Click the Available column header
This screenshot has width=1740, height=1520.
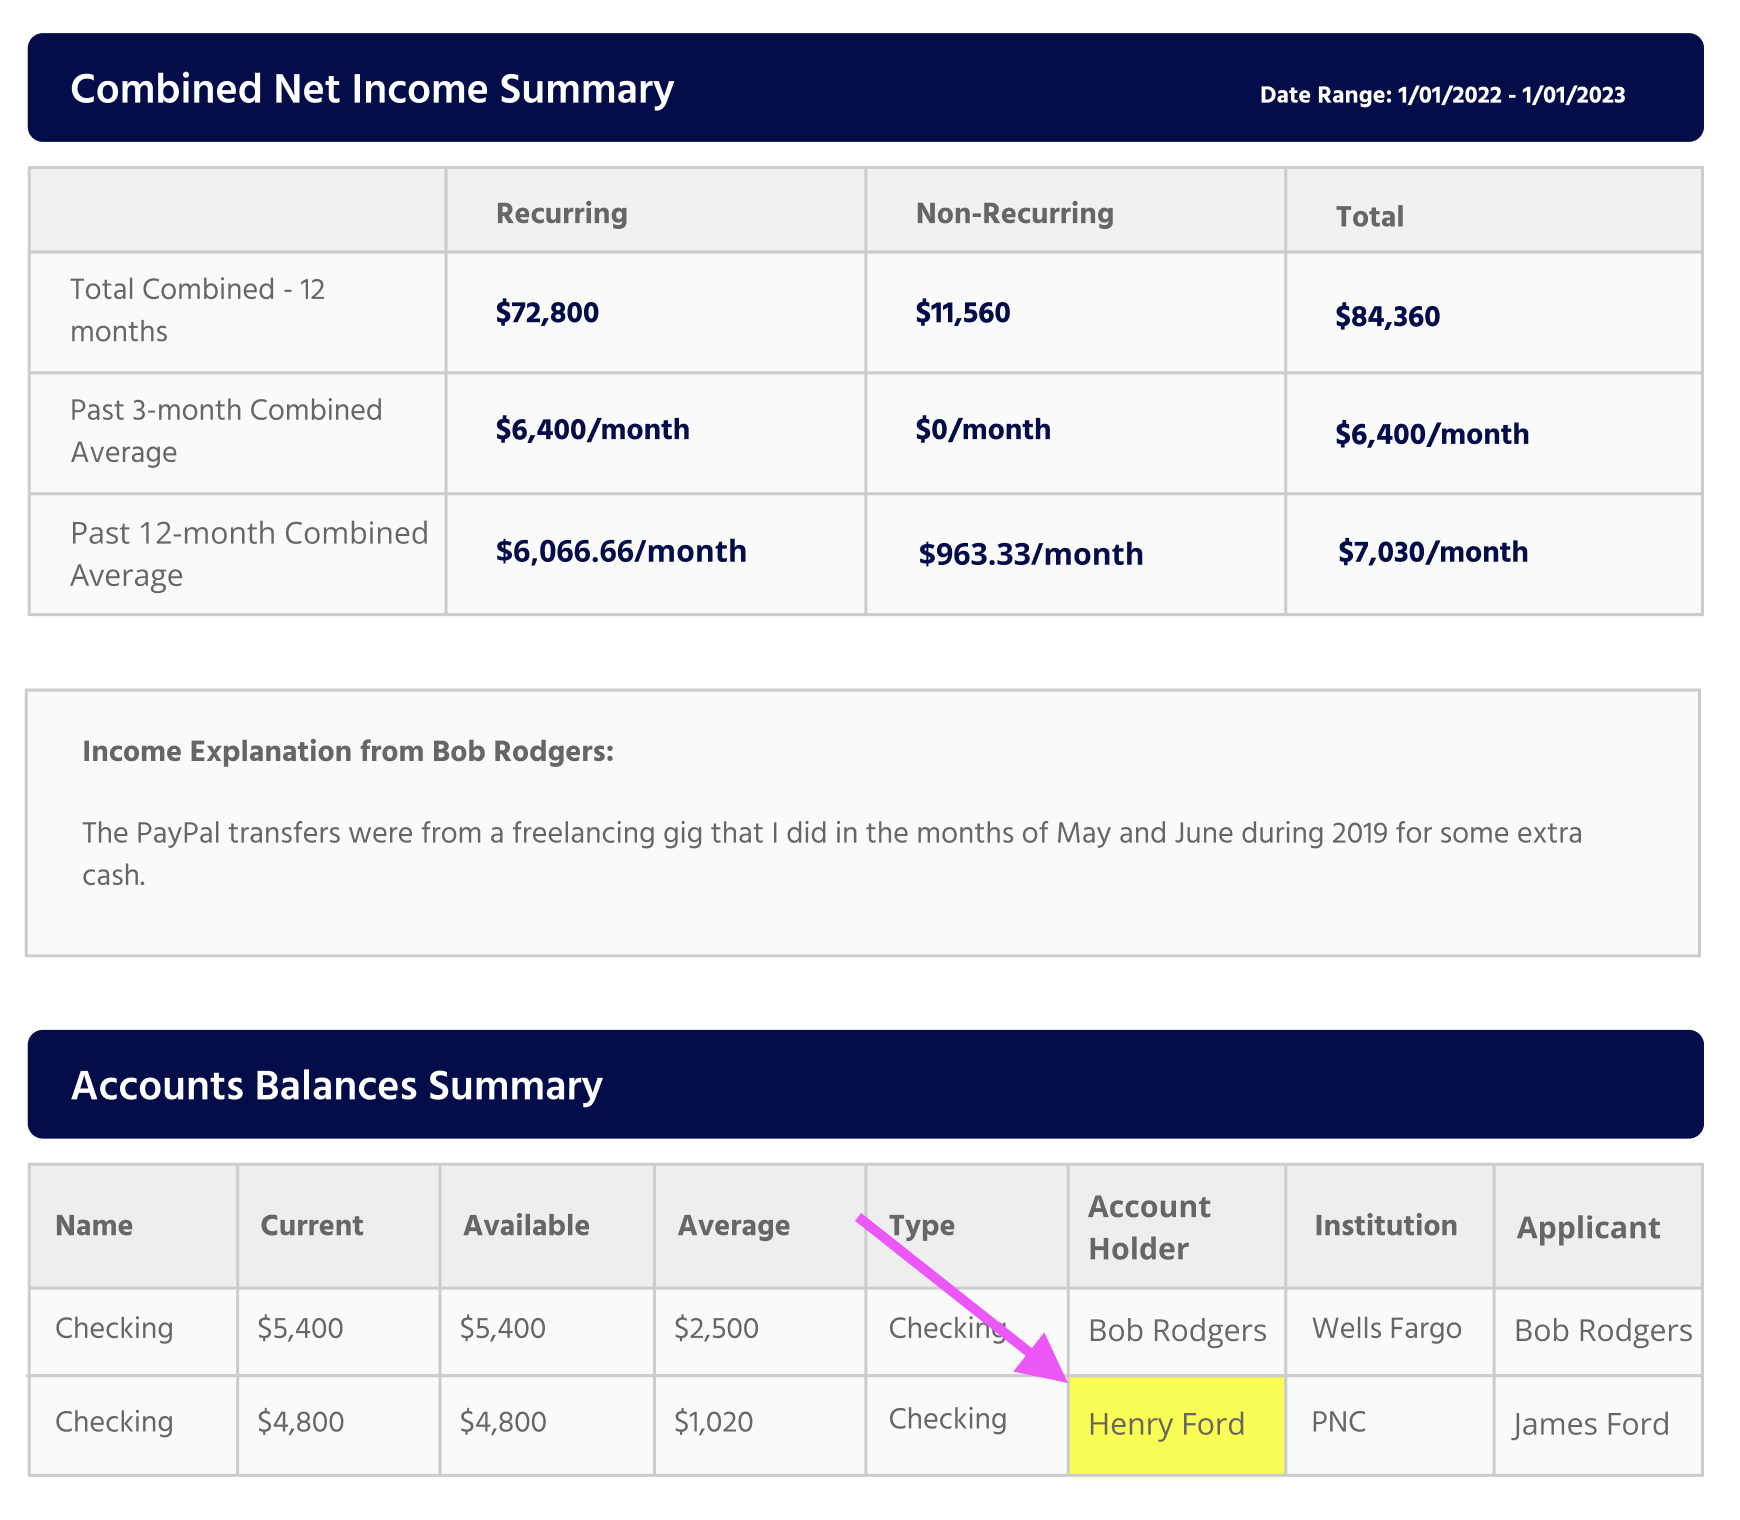point(526,1225)
